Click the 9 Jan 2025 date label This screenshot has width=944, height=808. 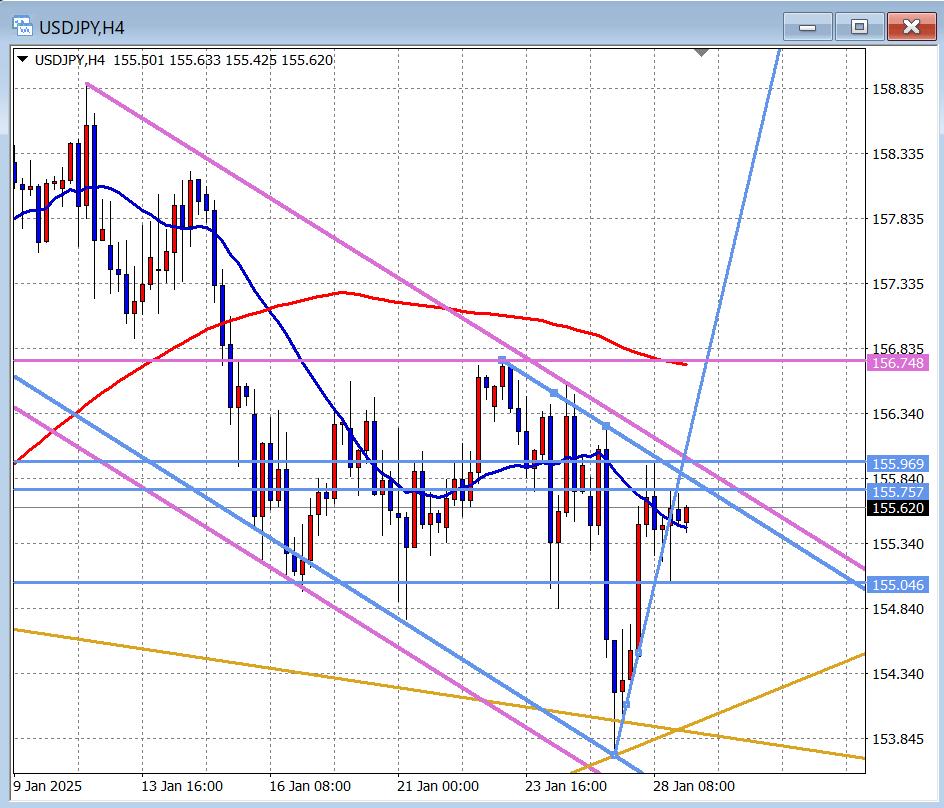[48, 786]
